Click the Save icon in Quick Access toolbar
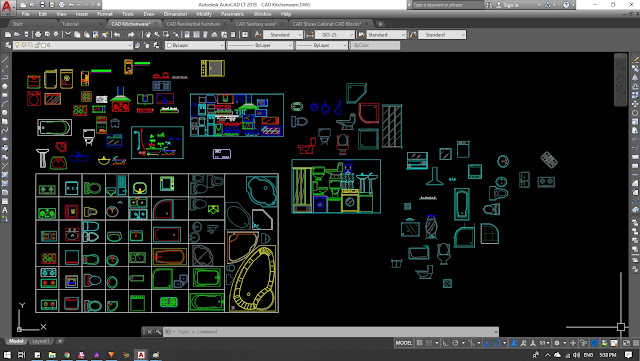The height and width of the screenshot is (361, 640). pos(42,5)
